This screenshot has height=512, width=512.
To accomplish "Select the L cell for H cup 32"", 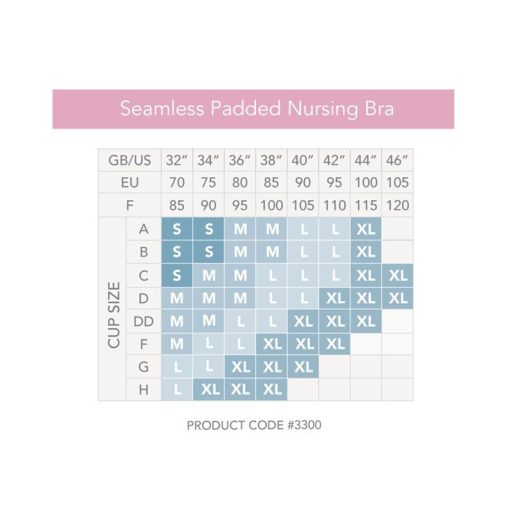I will pos(177,389).
